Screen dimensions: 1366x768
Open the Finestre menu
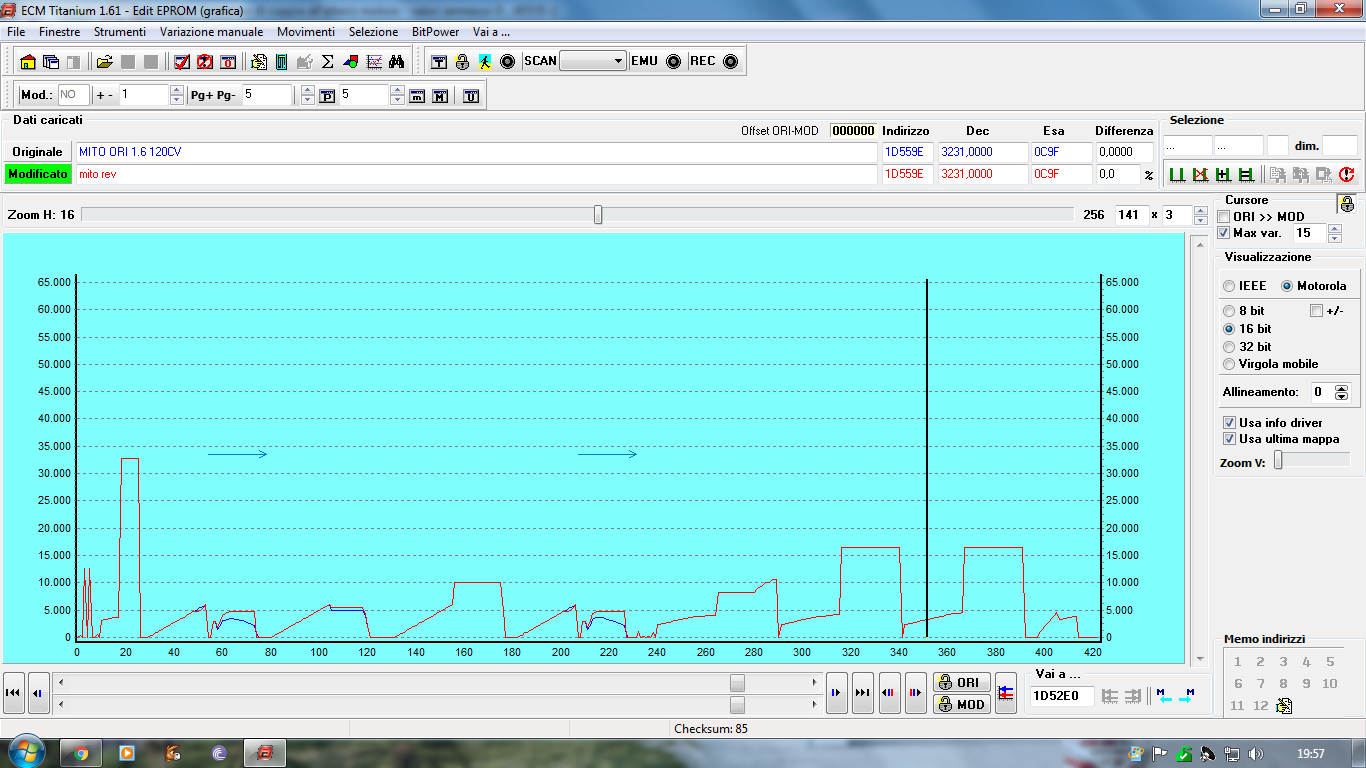point(59,32)
